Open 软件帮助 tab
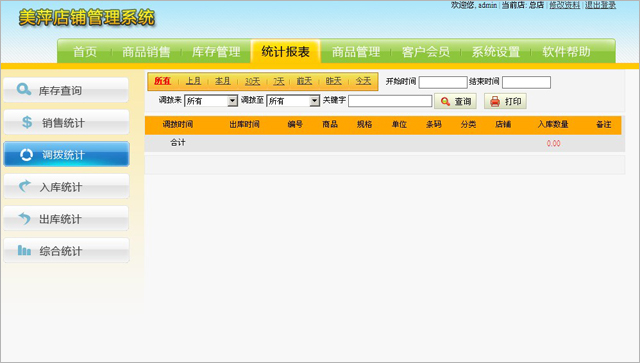Image resolution: width=640 pixels, height=363 pixels. point(566,52)
